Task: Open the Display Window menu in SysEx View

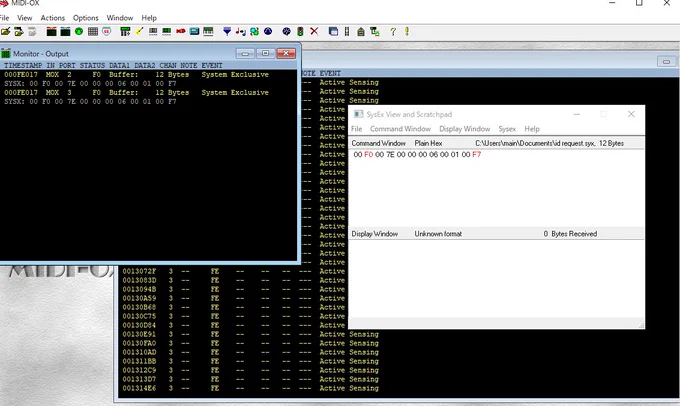Action: coord(464,129)
